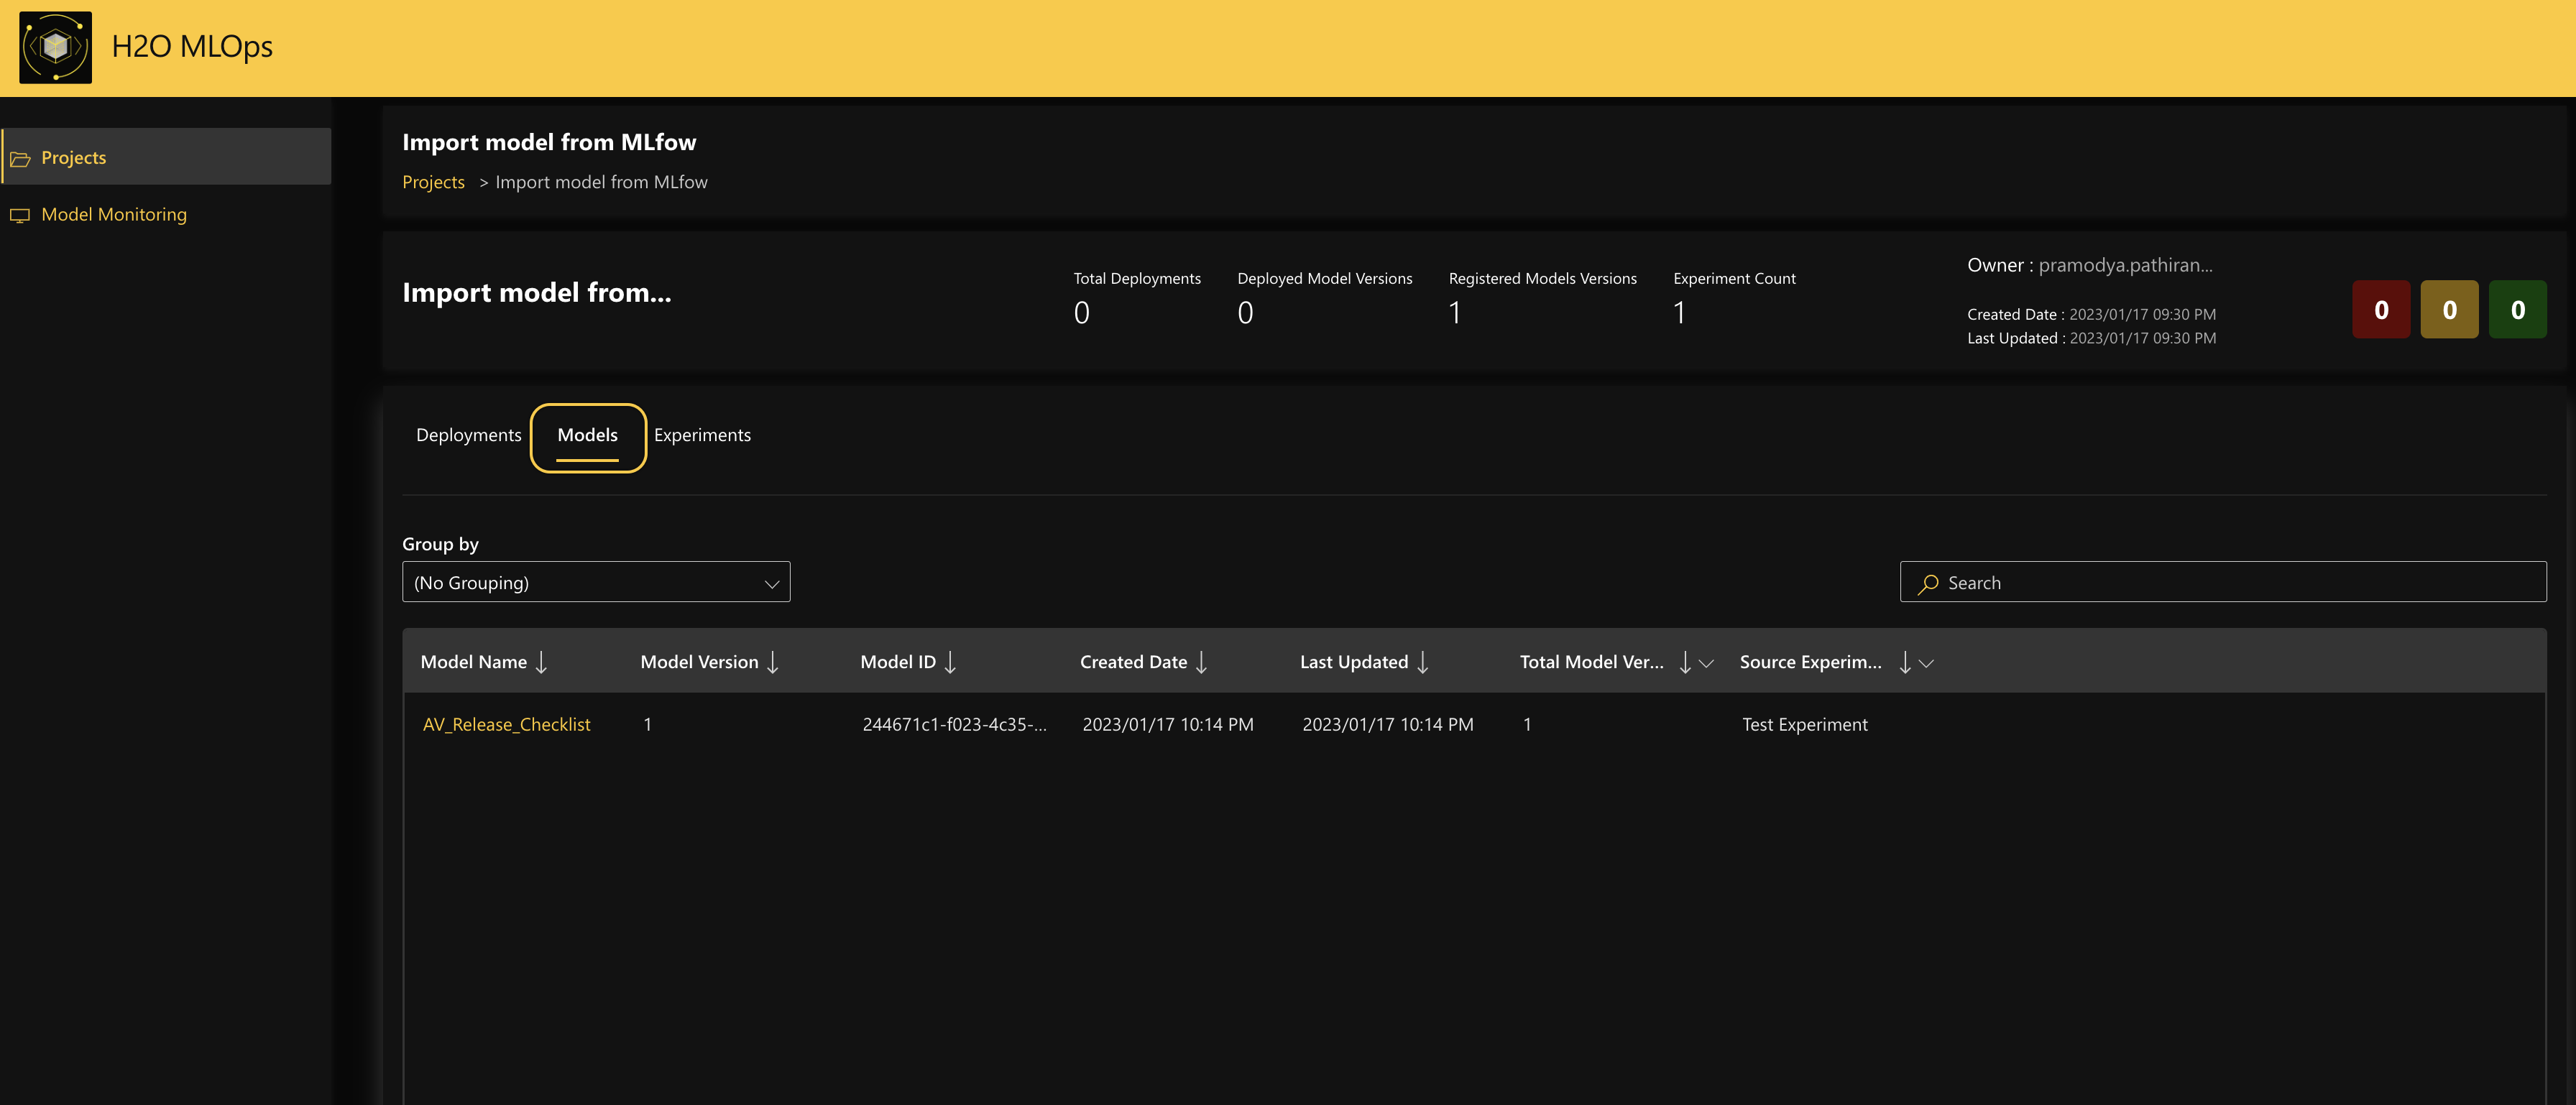Expand the Total Model Ver... column chevron
The image size is (2576, 1105).
tap(1706, 663)
